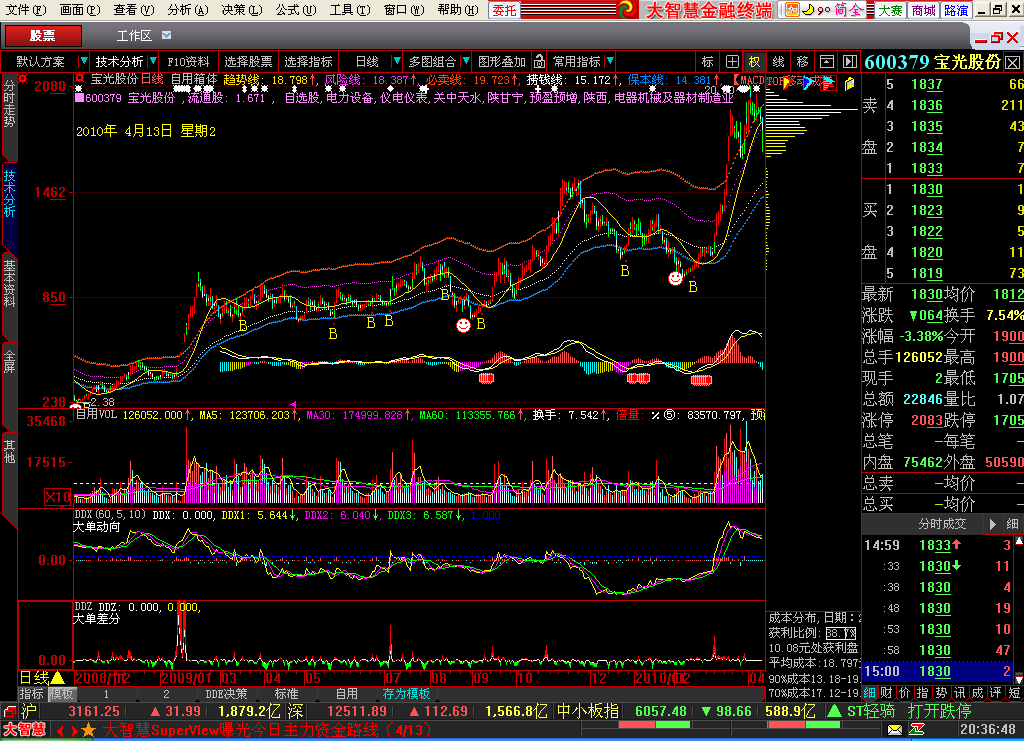Click the 日线 yellow triangle period expander
The width and height of the screenshot is (1024, 741).
[x=57, y=678]
